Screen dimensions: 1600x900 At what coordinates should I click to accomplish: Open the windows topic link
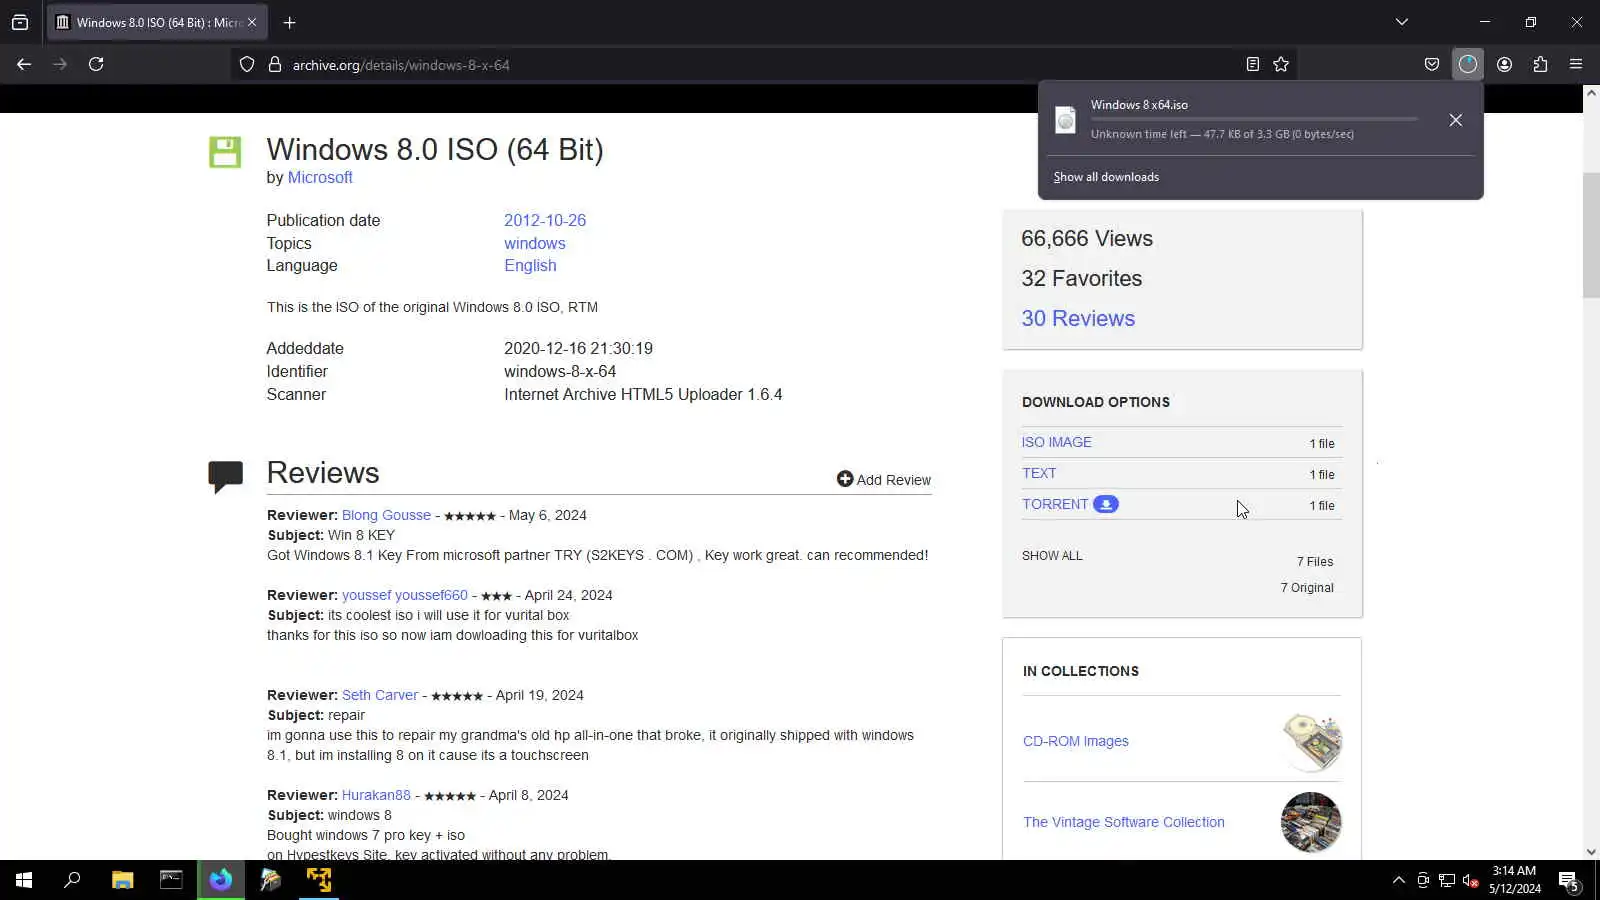[x=535, y=243]
